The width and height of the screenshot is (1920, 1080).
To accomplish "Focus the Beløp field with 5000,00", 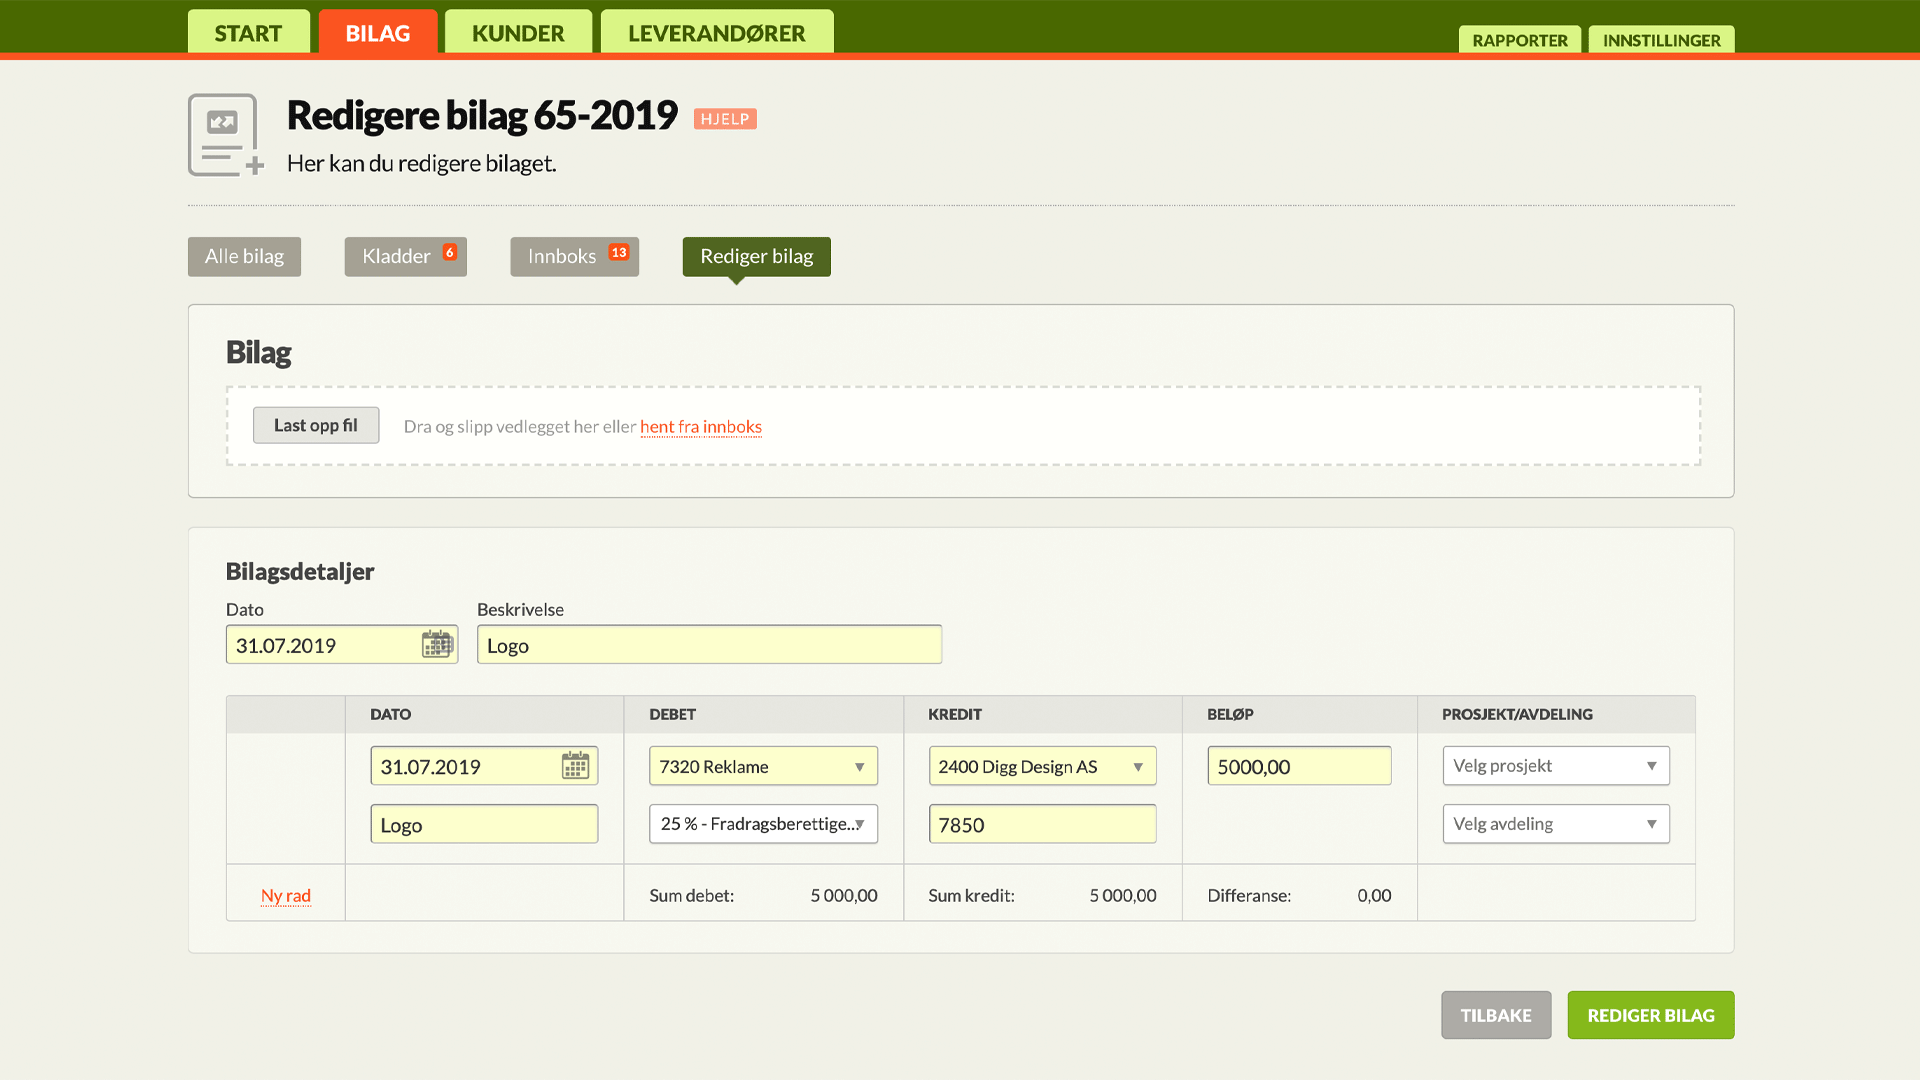I will (x=1299, y=766).
